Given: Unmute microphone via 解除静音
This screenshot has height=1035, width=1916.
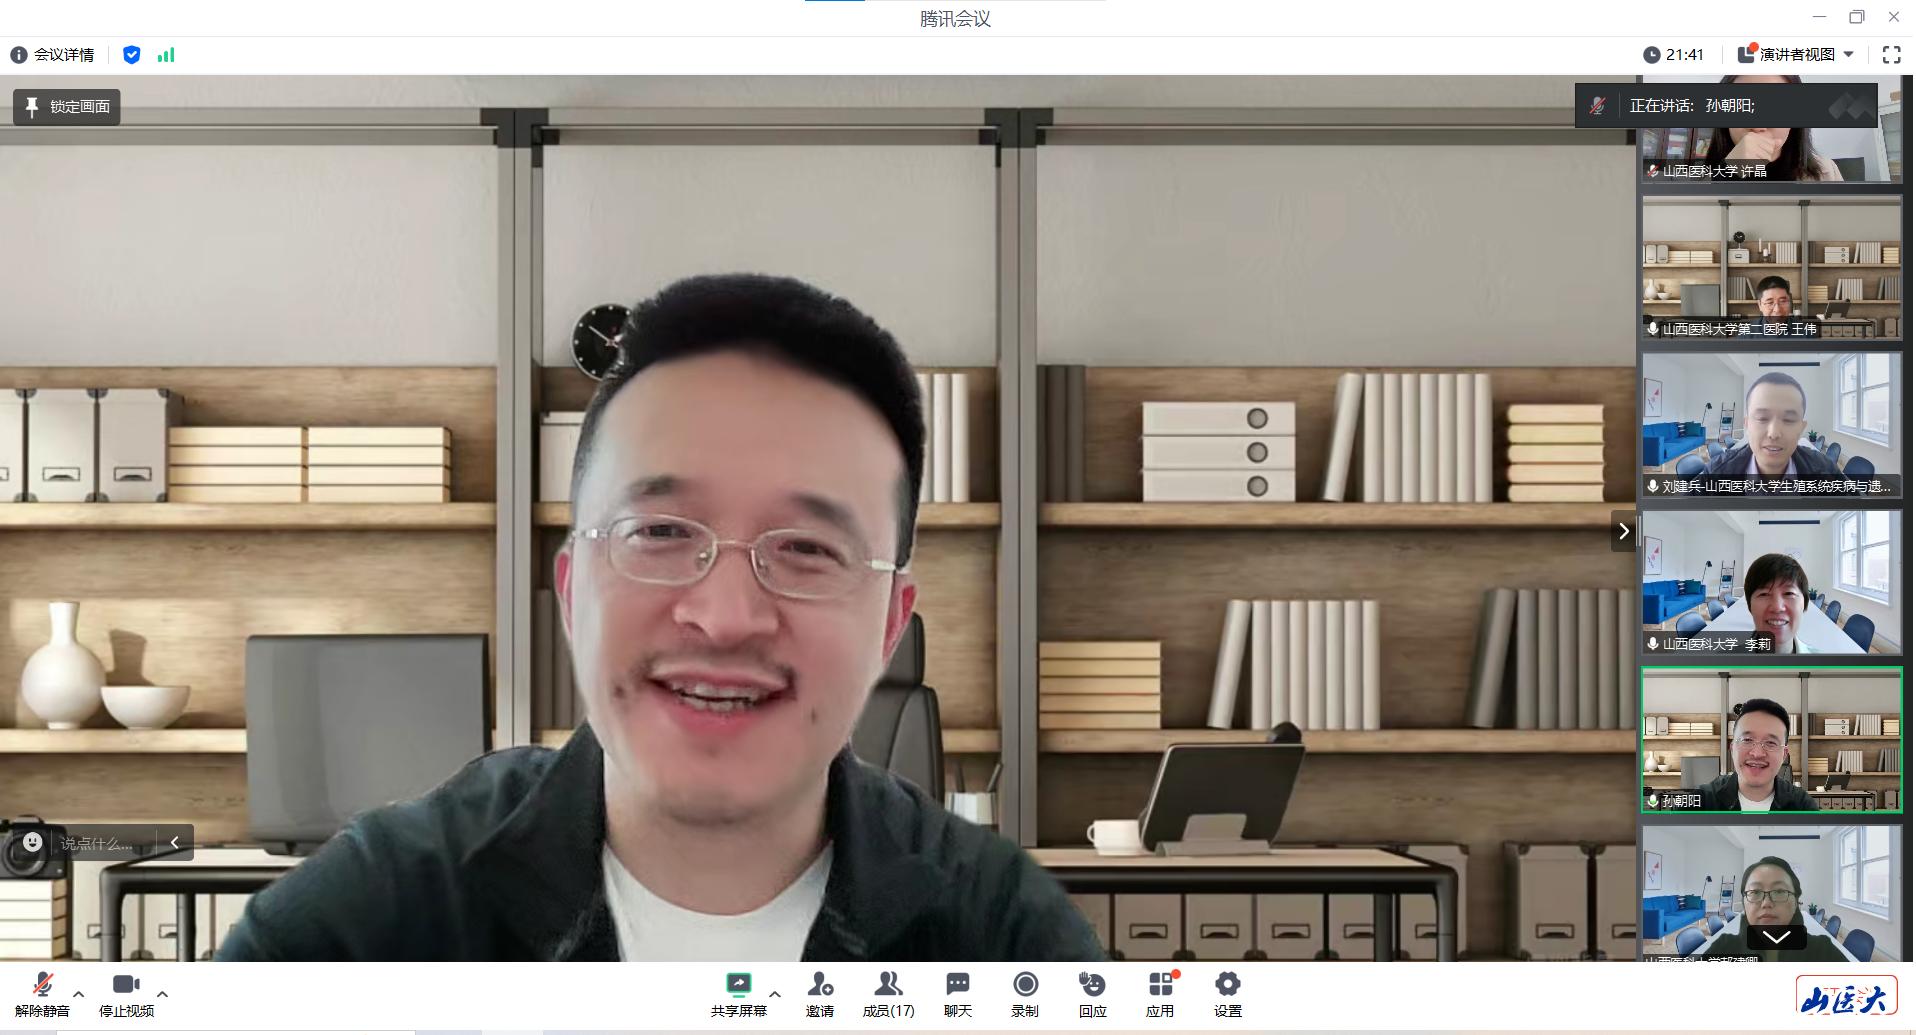Looking at the screenshot, I should [x=42, y=986].
